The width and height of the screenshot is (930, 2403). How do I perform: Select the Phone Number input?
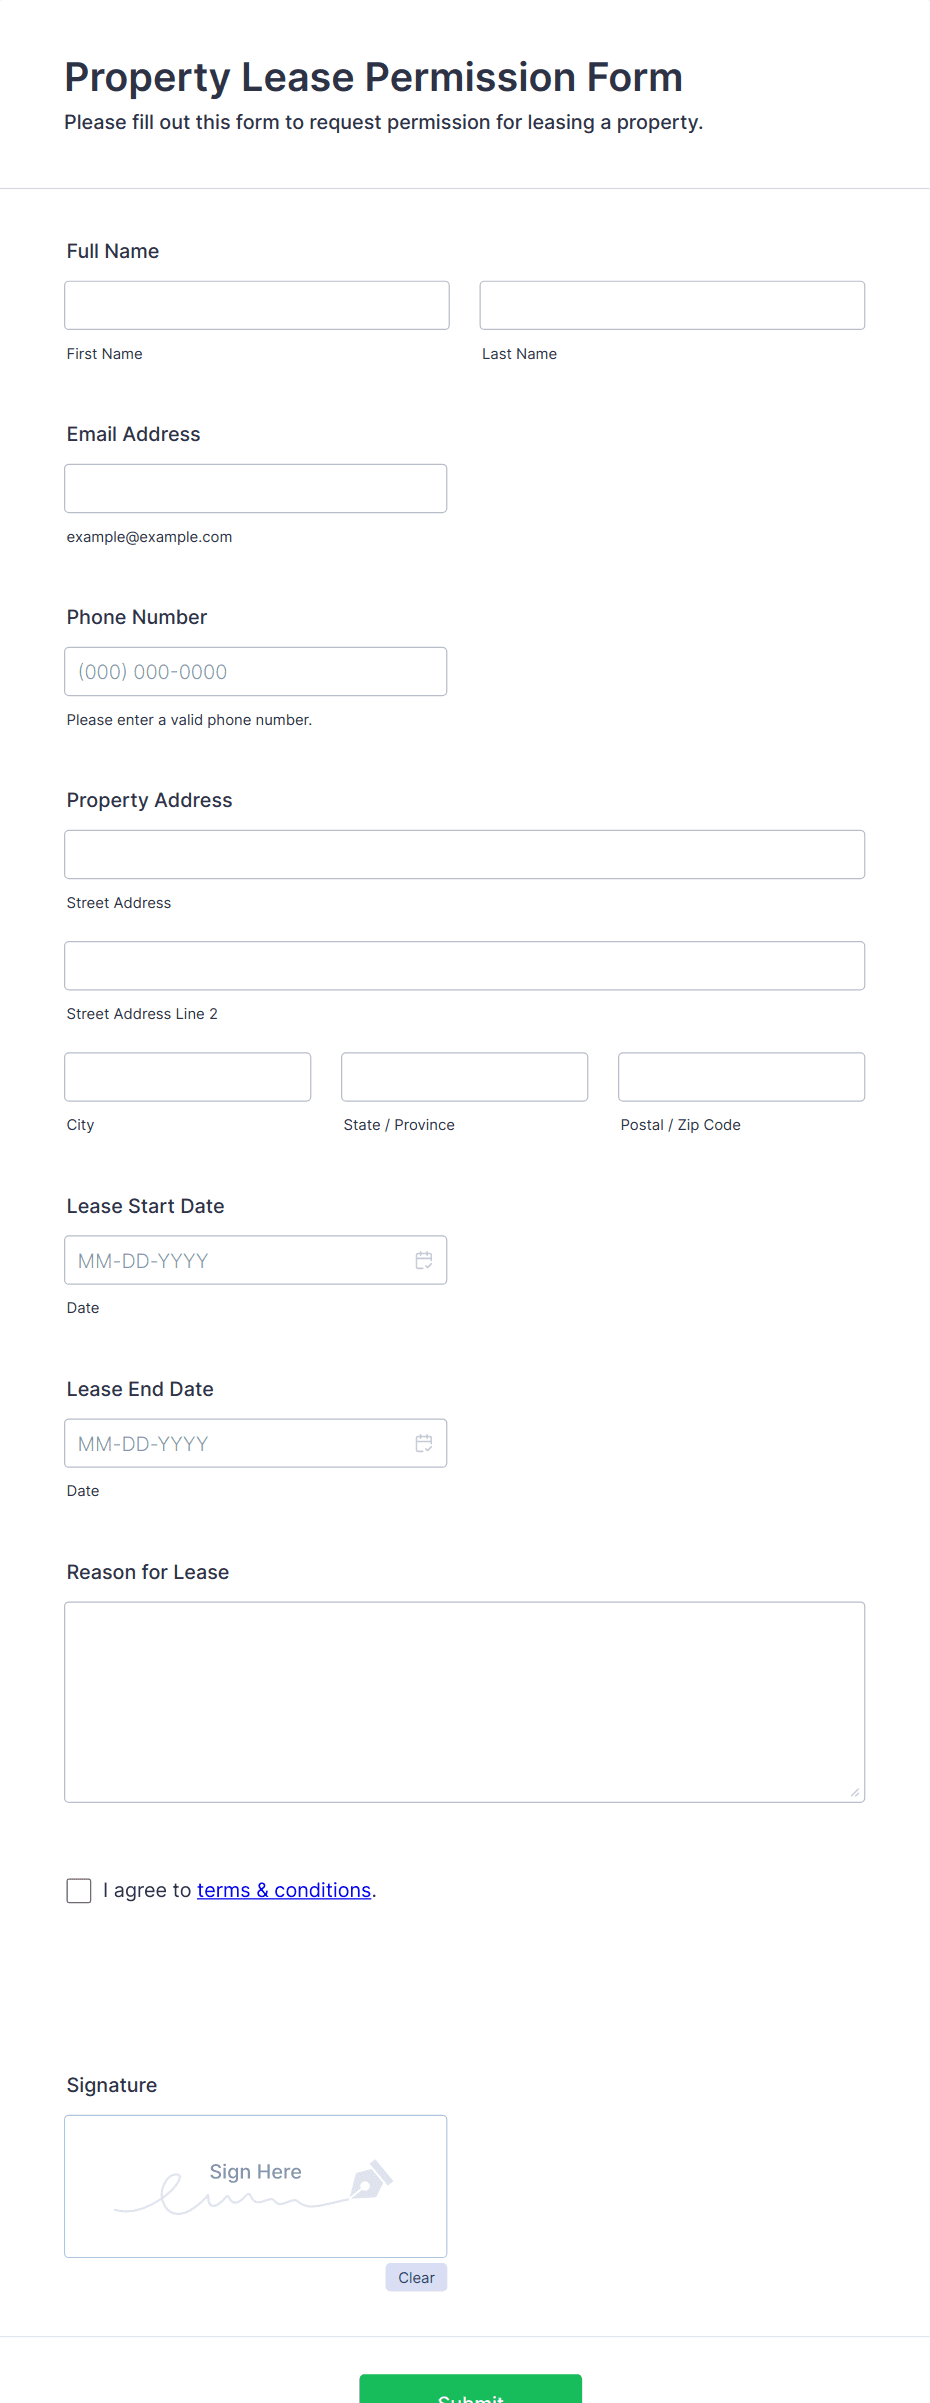[x=256, y=671]
